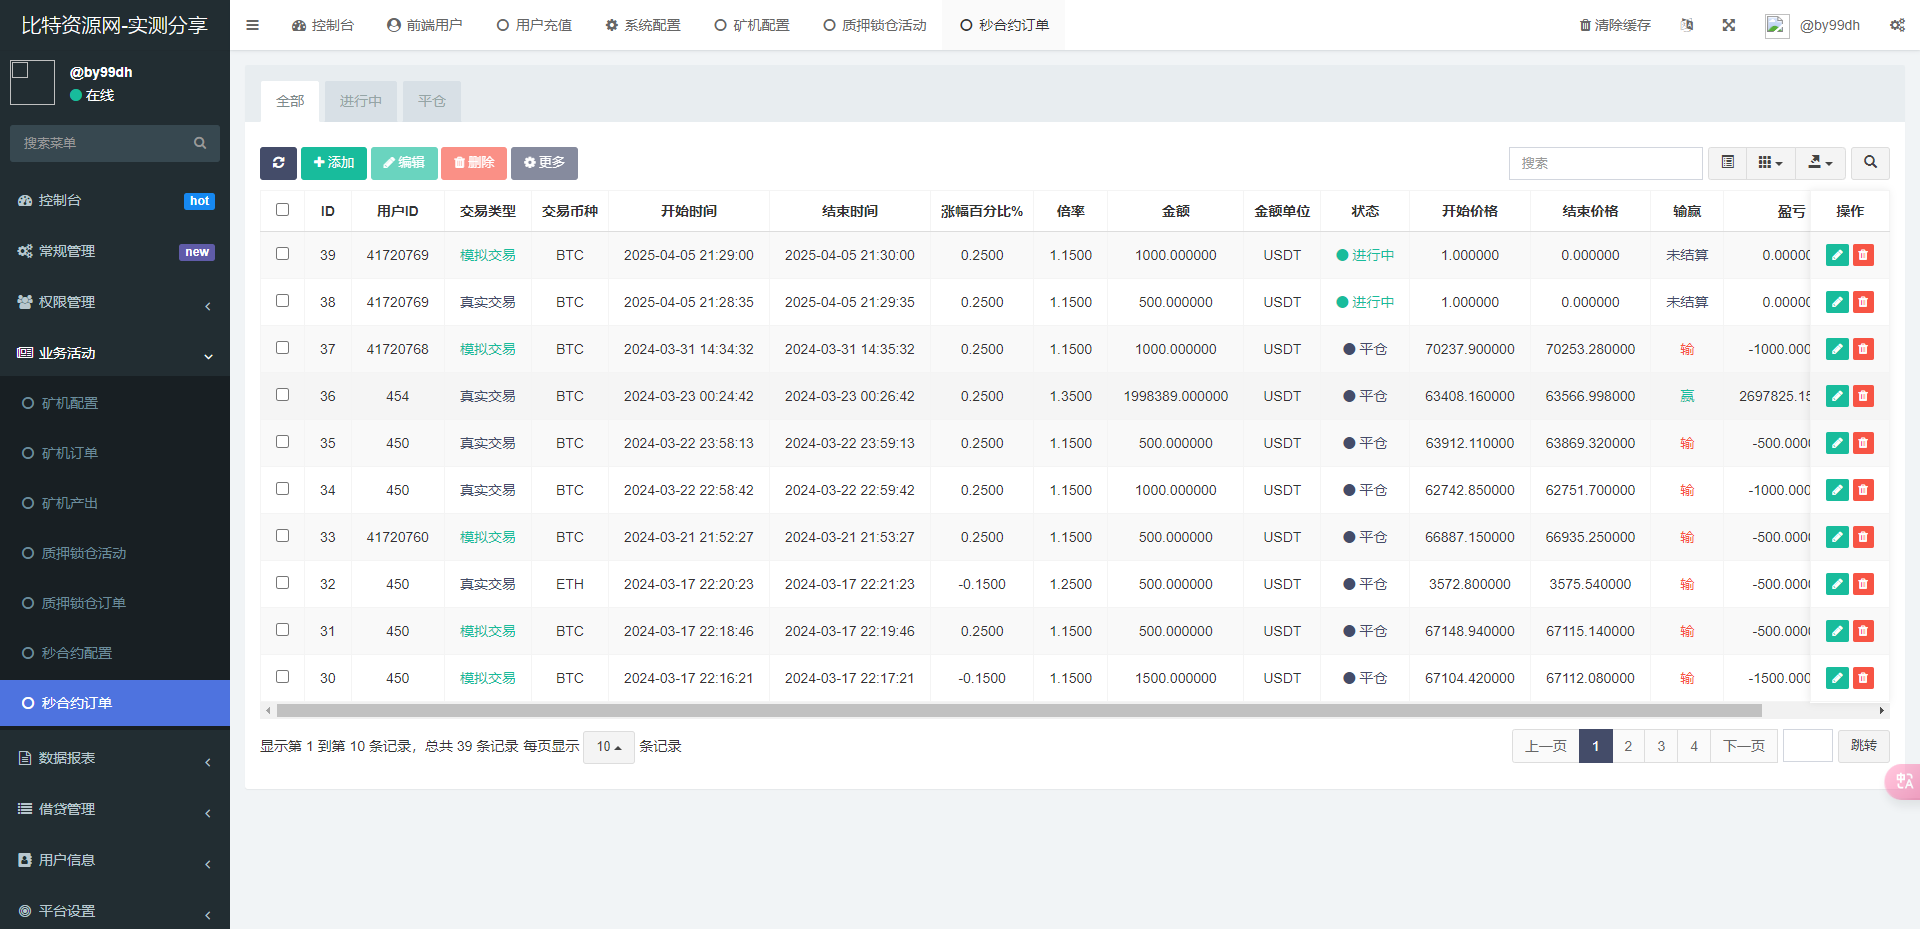This screenshot has height=929, width=1920.
Task: Click the 更多 button
Action: [544, 163]
